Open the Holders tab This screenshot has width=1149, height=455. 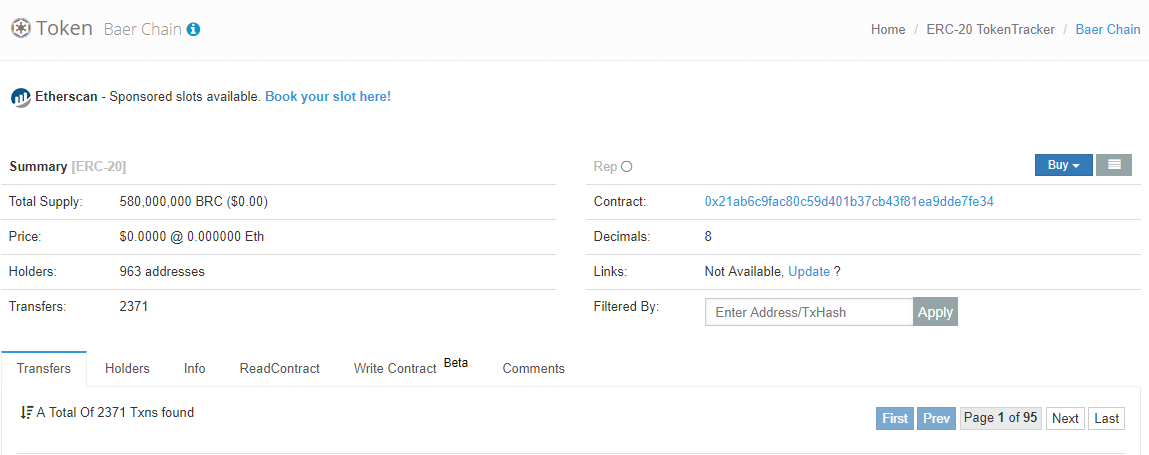(x=128, y=369)
